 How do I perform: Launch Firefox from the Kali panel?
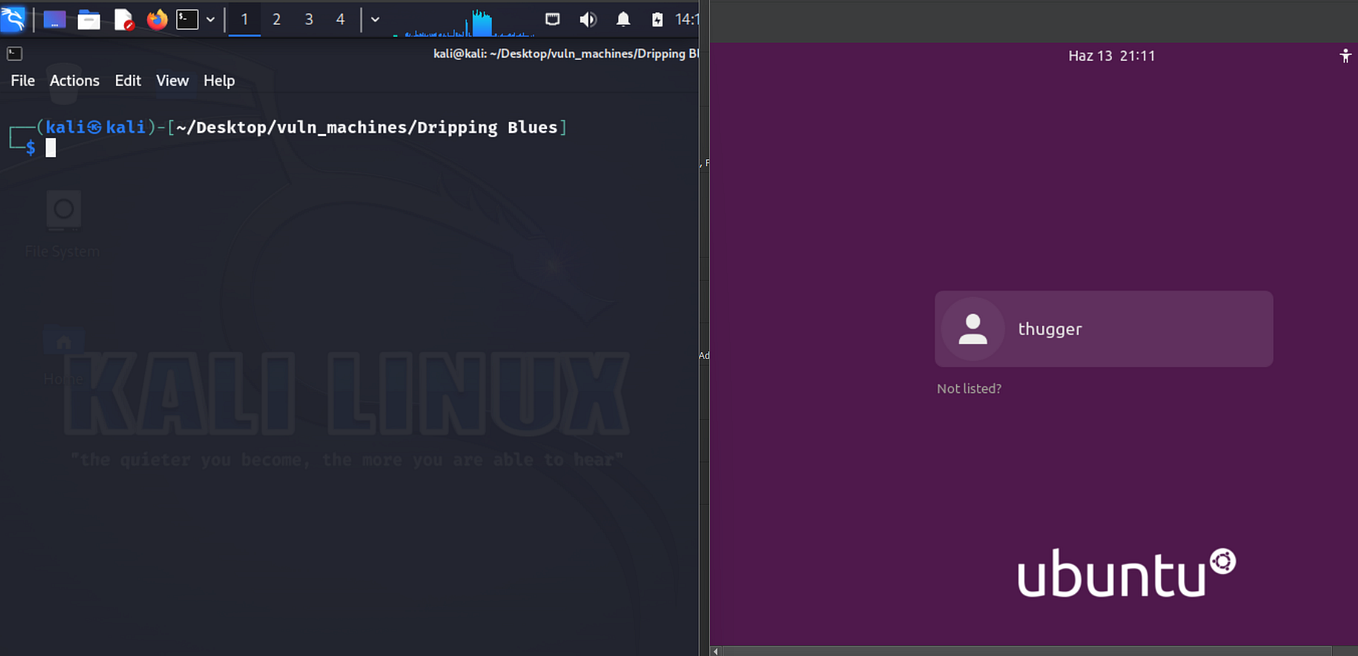click(x=157, y=19)
